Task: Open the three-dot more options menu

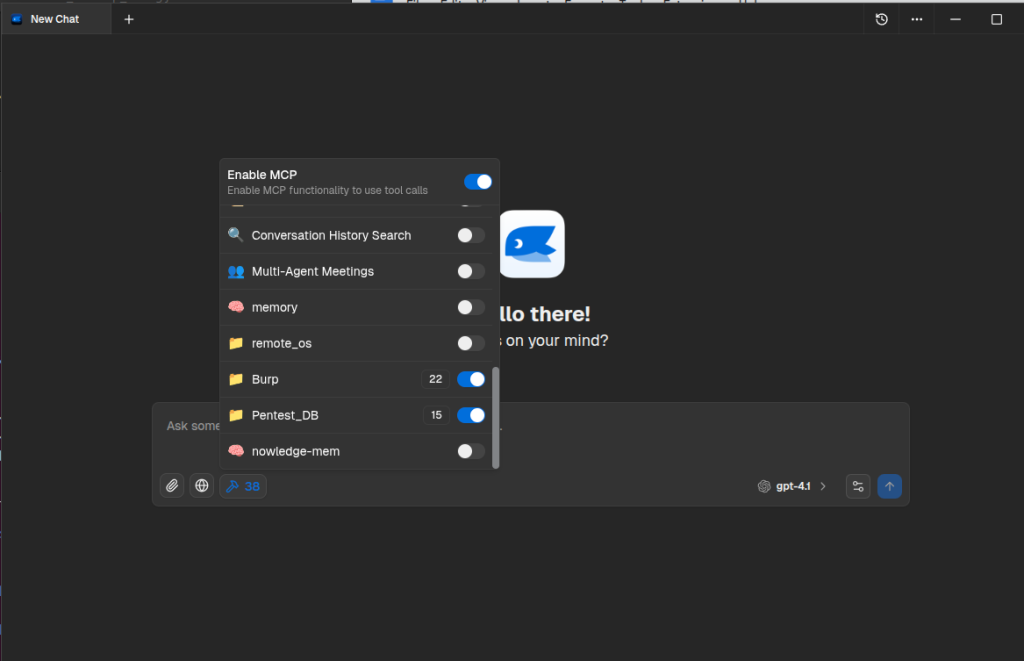Action: pos(917,19)
